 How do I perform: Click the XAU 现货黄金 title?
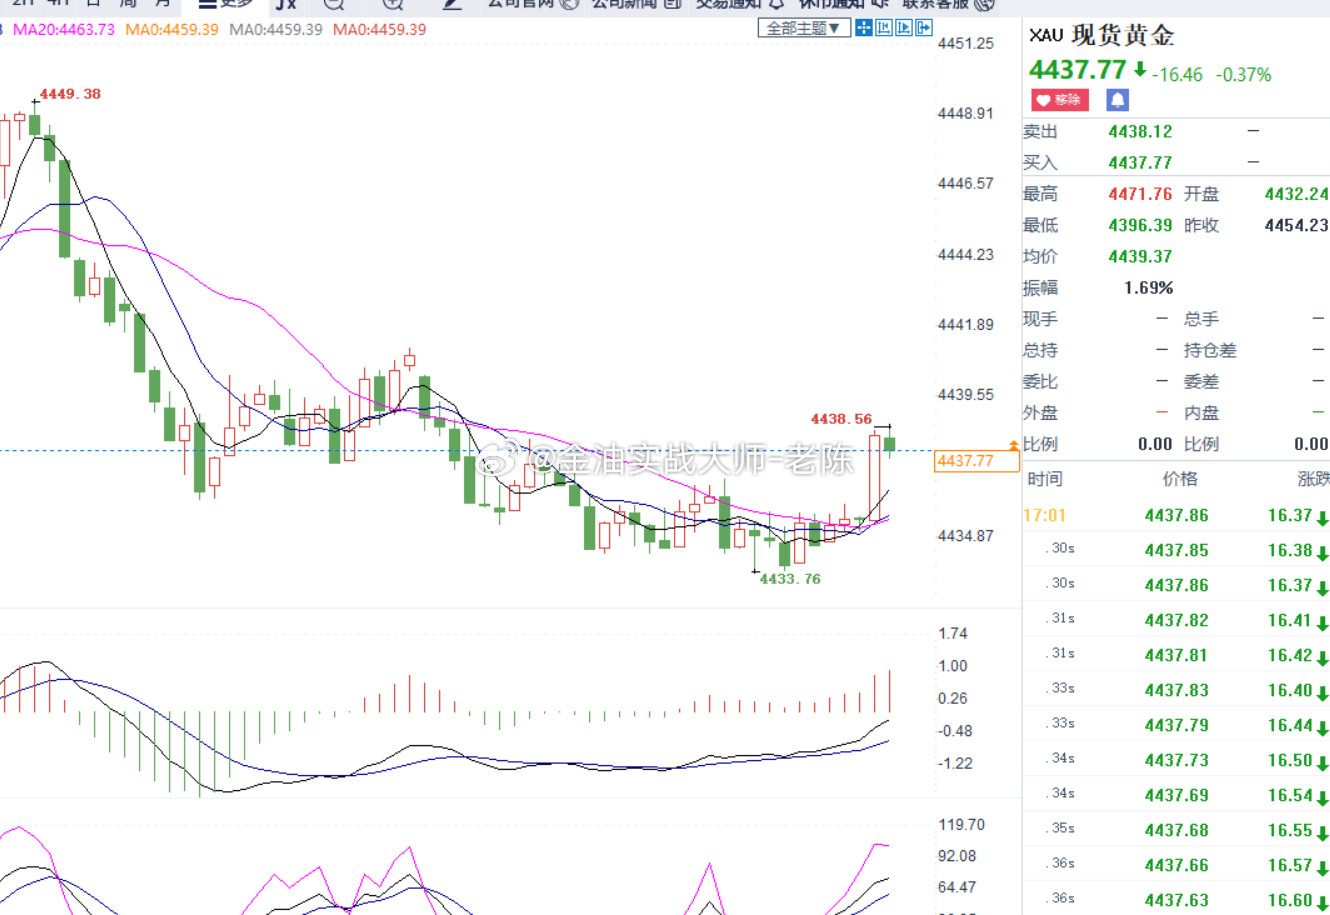click(1102, 36)
